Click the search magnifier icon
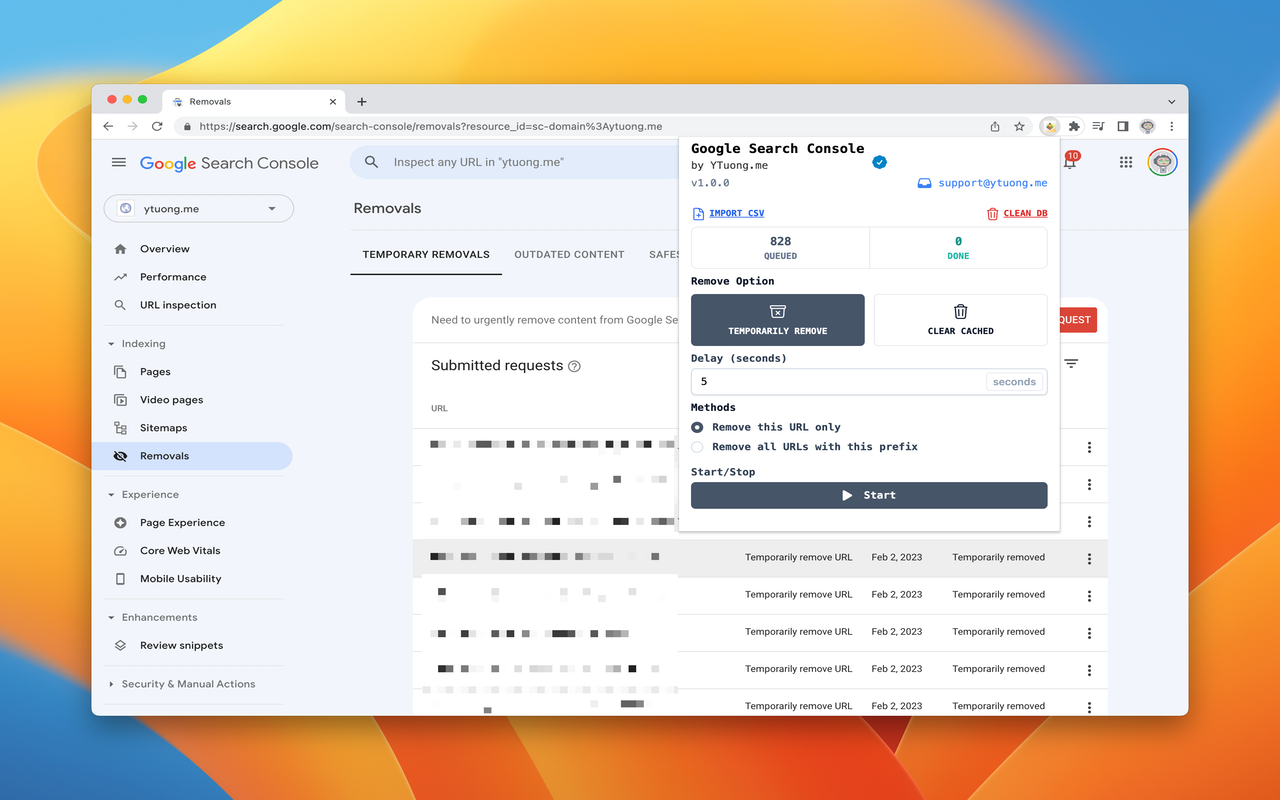Viewport: 1280px width, 800px height. pyautogui.click(x=371, y=162)
